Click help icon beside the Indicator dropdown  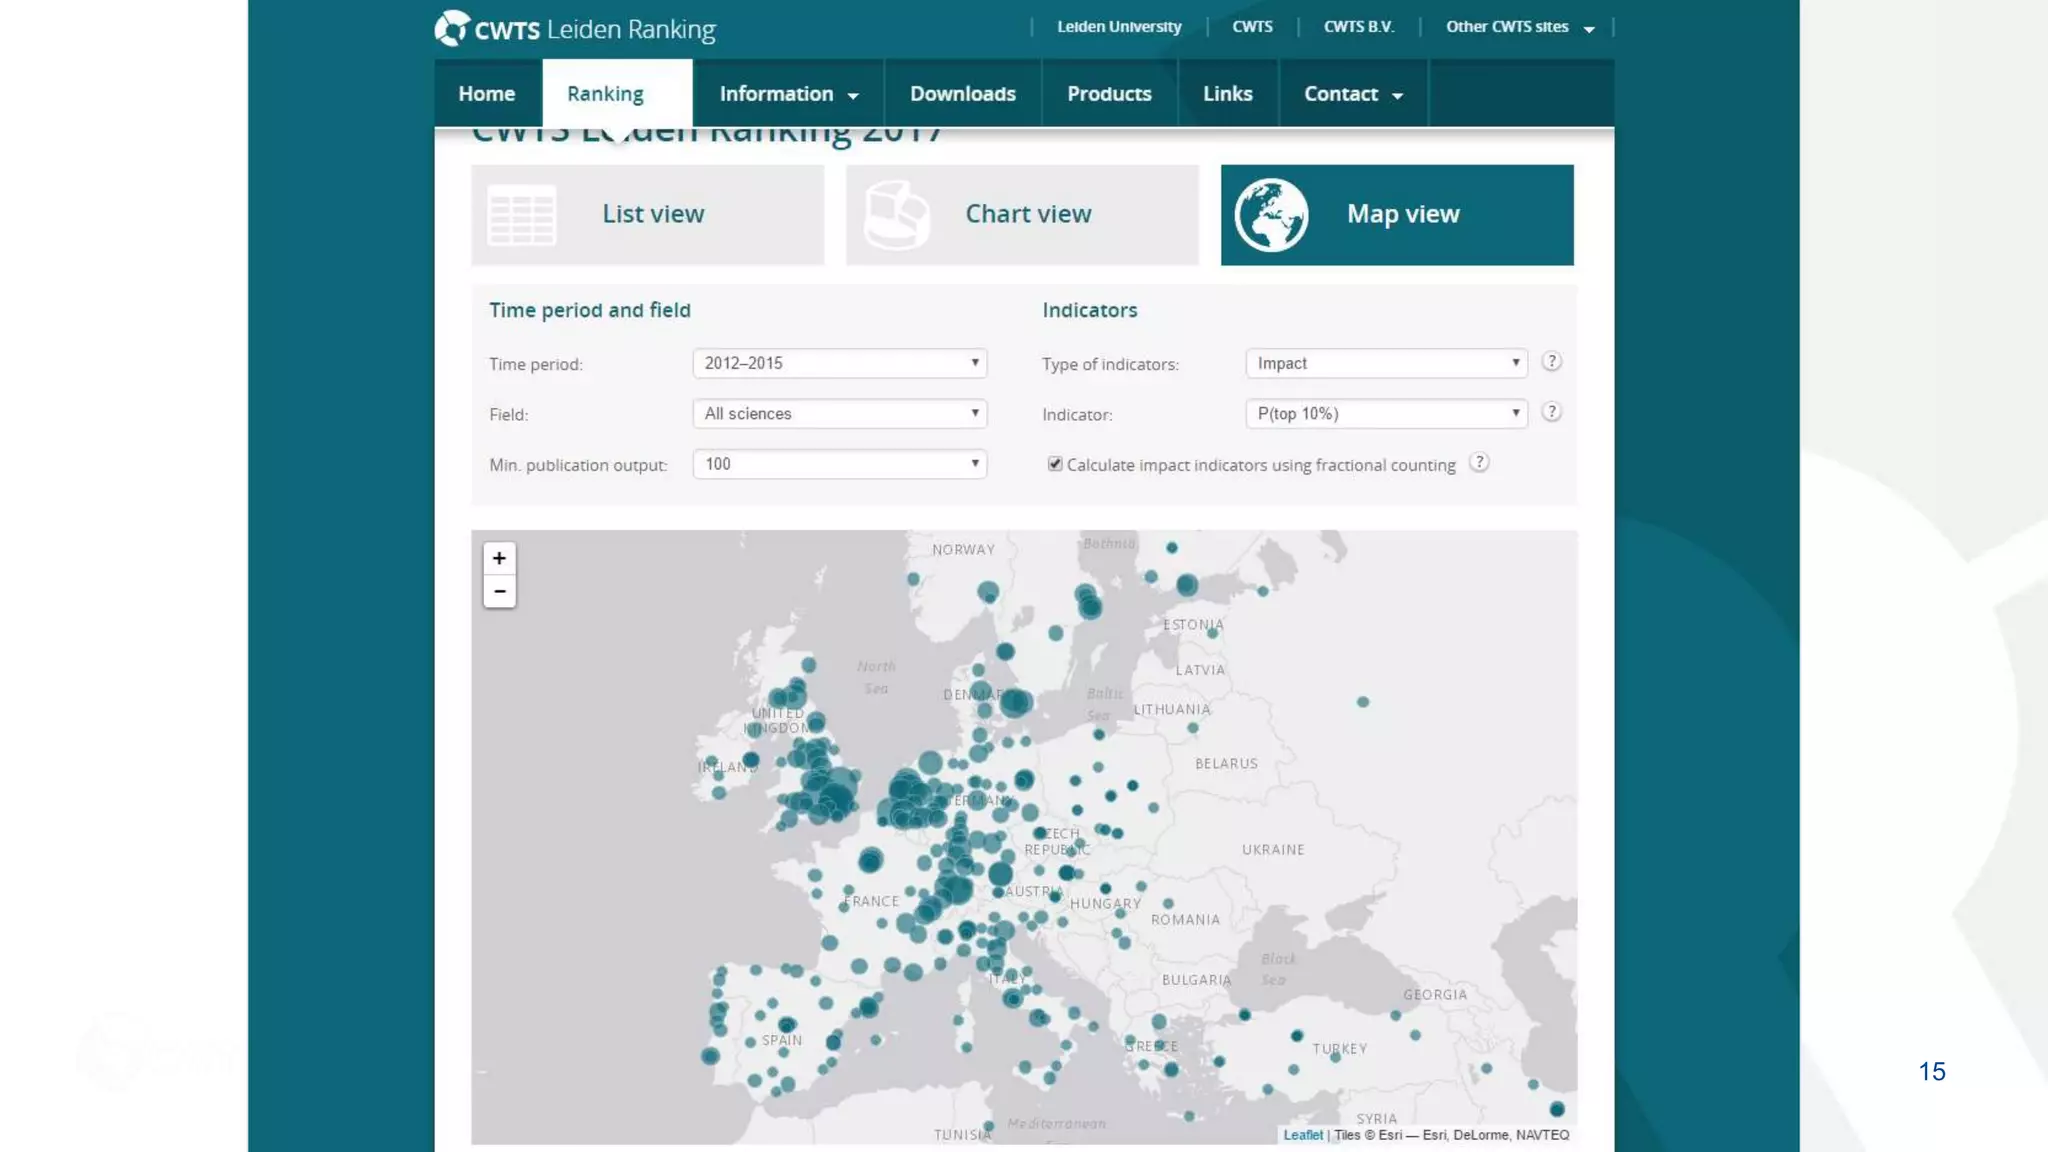tap(1551, 412)
